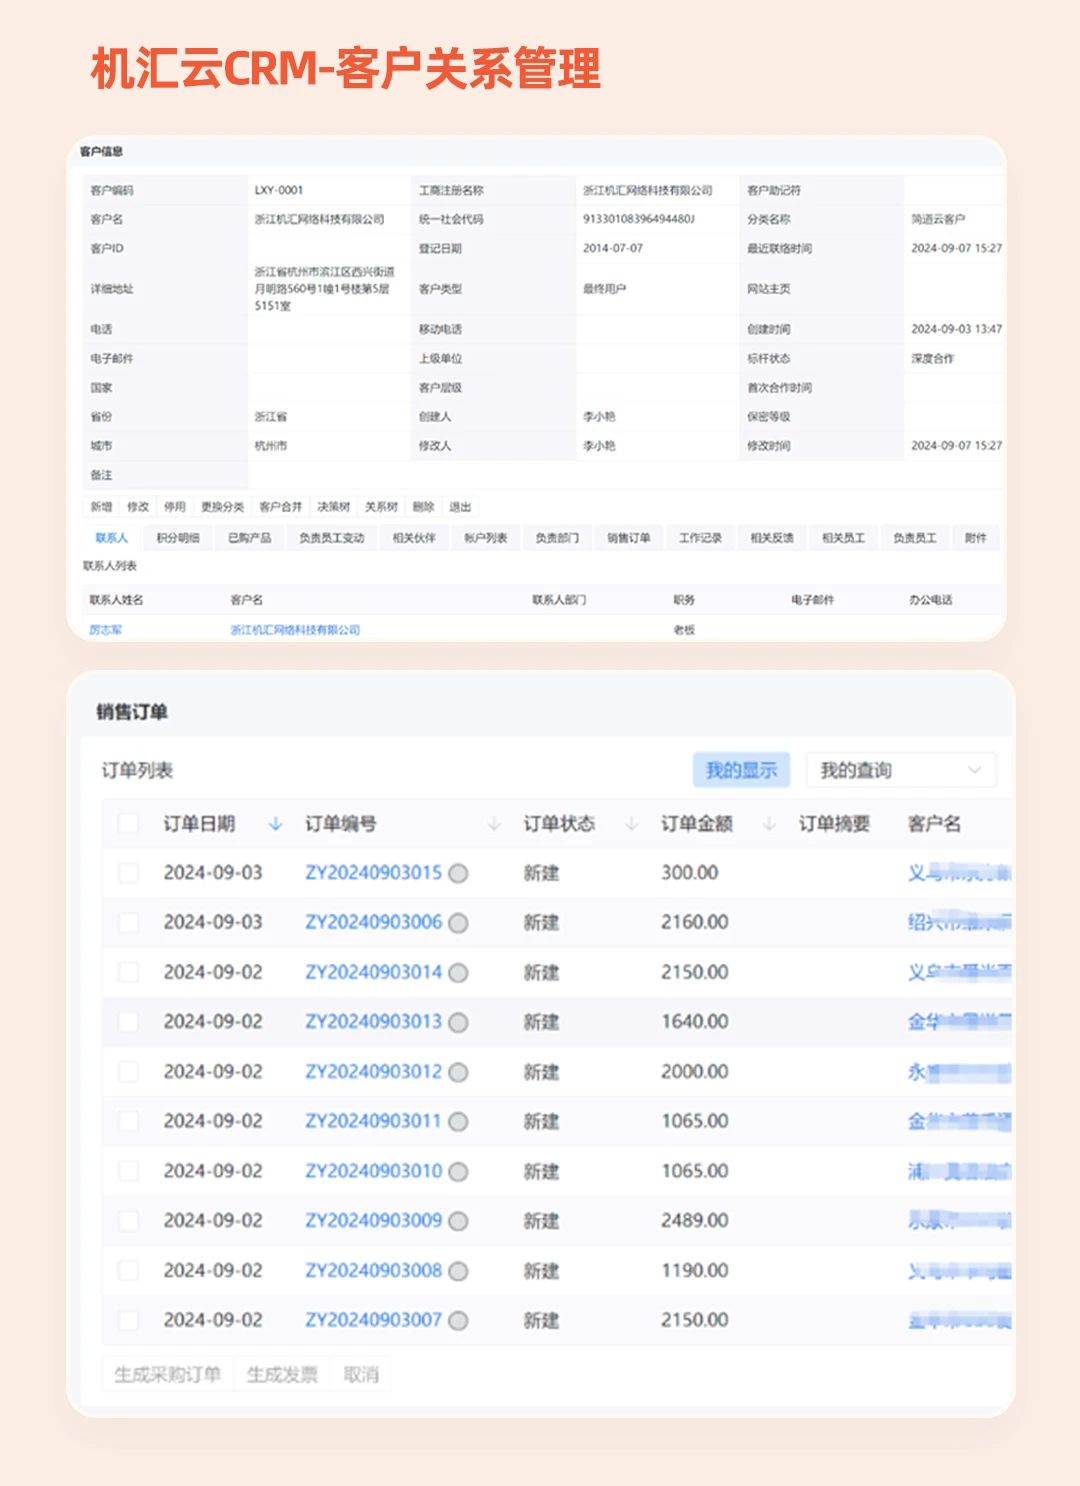Click the status circle beside order ZY20240903013
The image size is (1080, 1486).
tap(458, 1022)
